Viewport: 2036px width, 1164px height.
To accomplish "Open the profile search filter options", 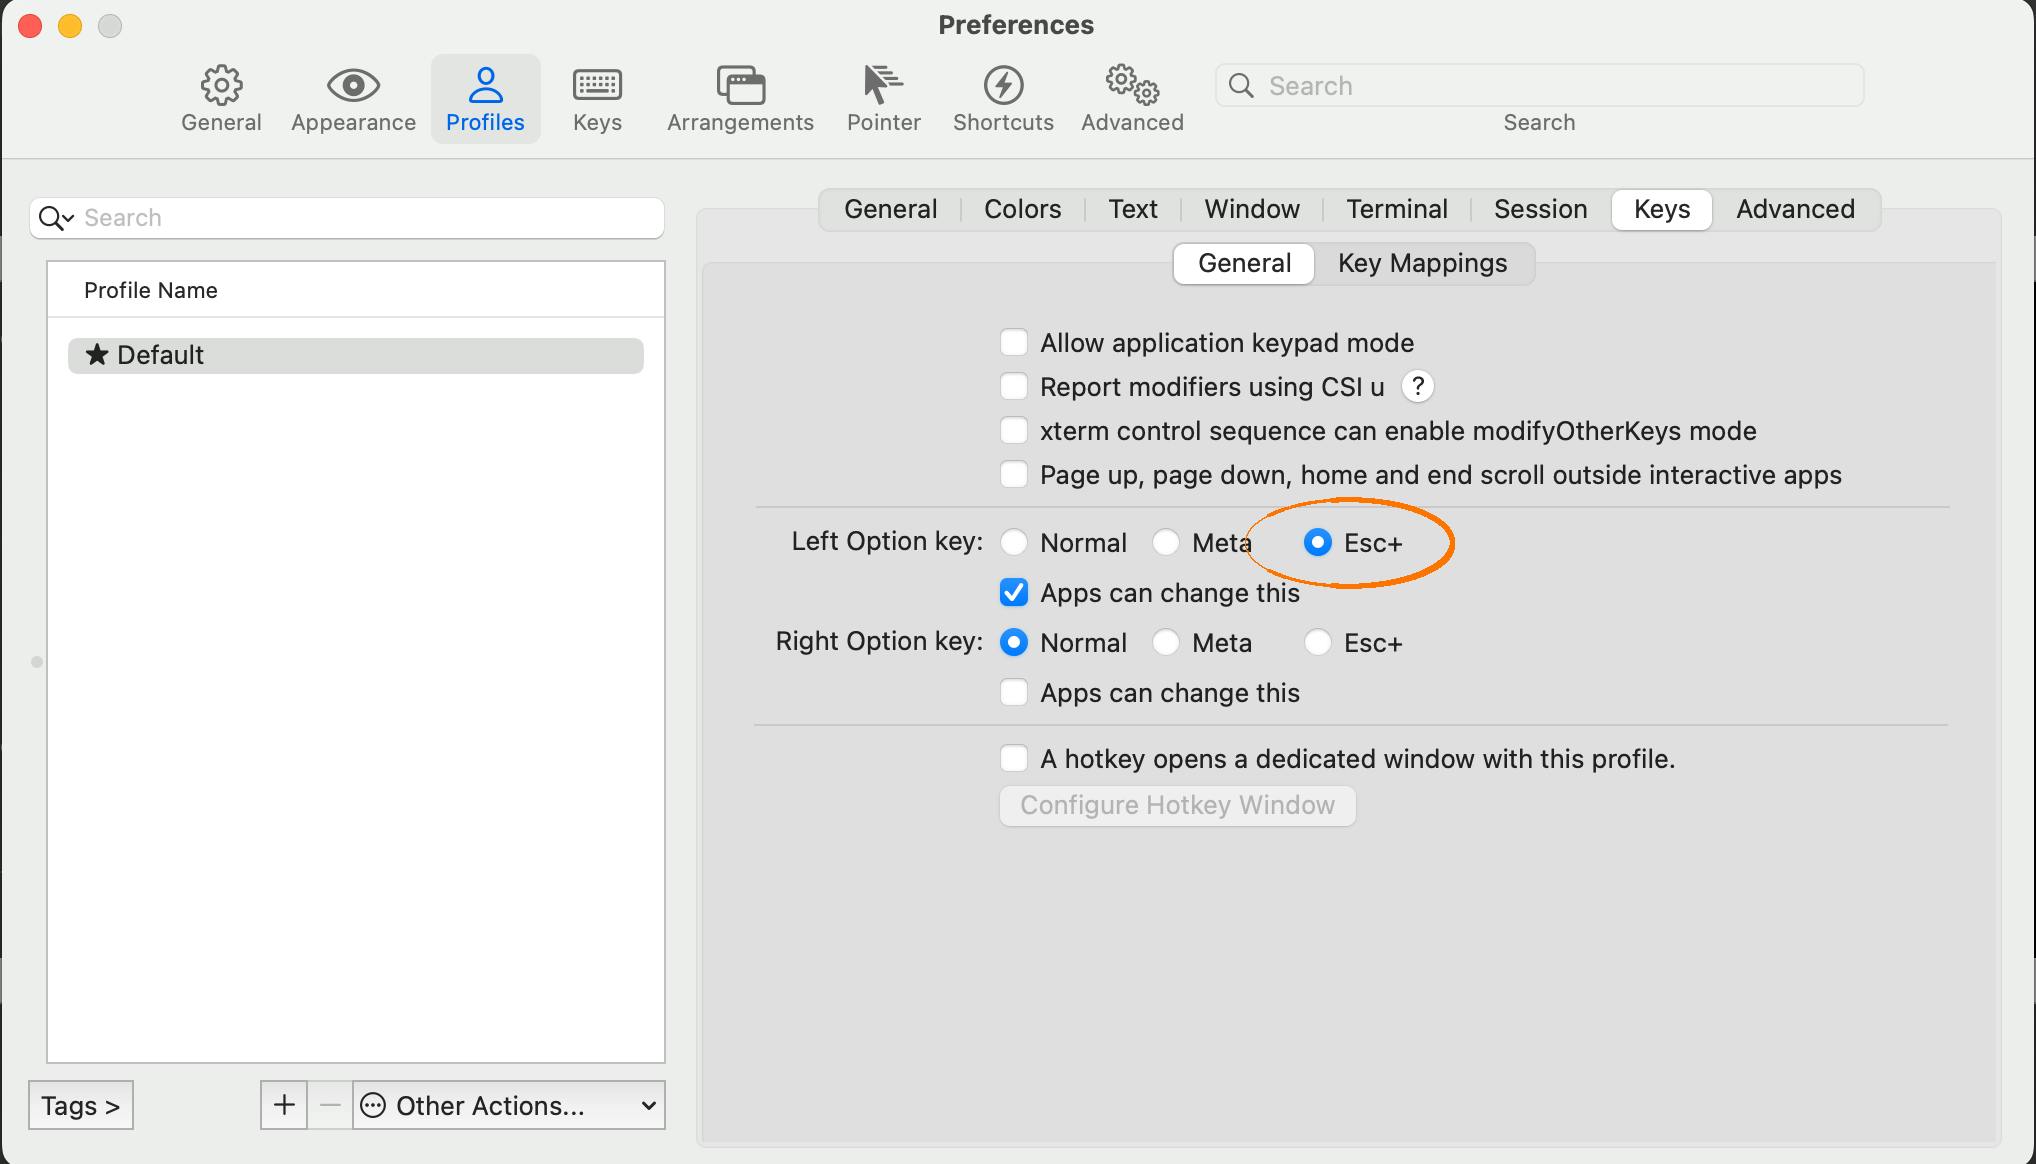I will click(x=55, y=218).
